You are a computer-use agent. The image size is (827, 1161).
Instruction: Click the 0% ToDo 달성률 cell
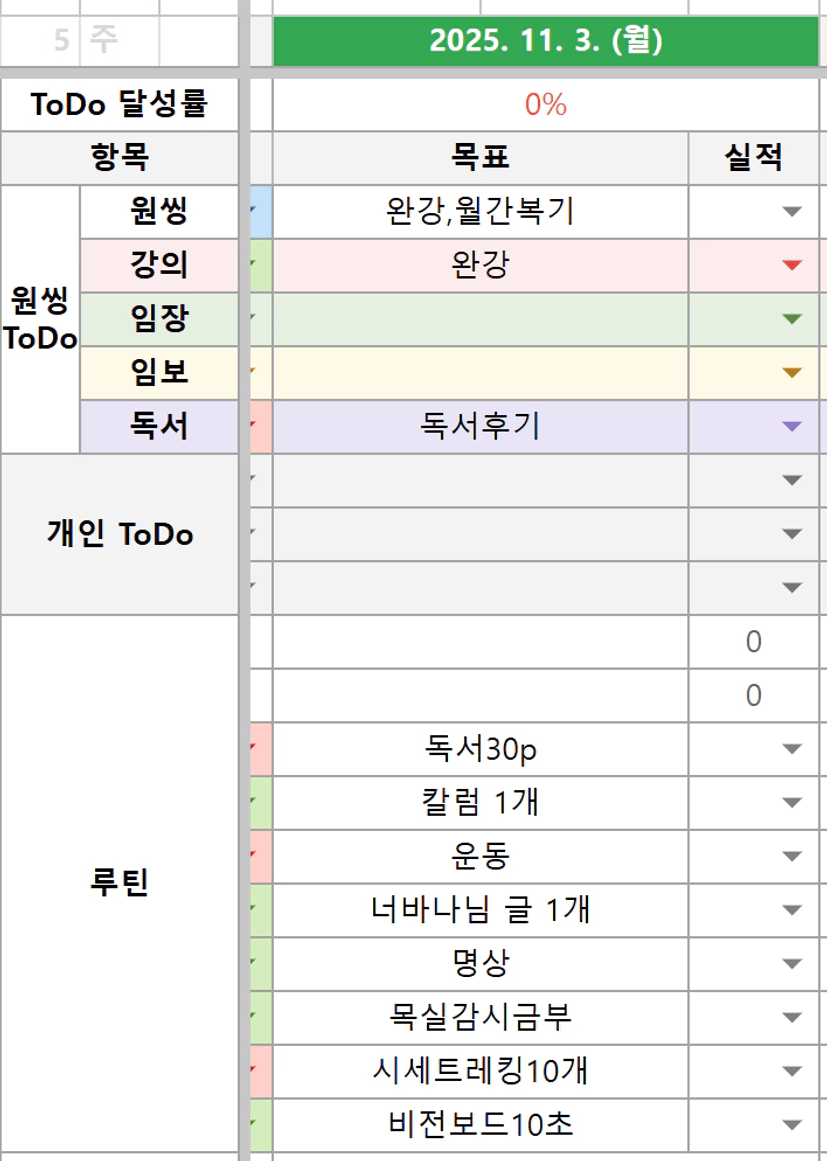point(545,104)
